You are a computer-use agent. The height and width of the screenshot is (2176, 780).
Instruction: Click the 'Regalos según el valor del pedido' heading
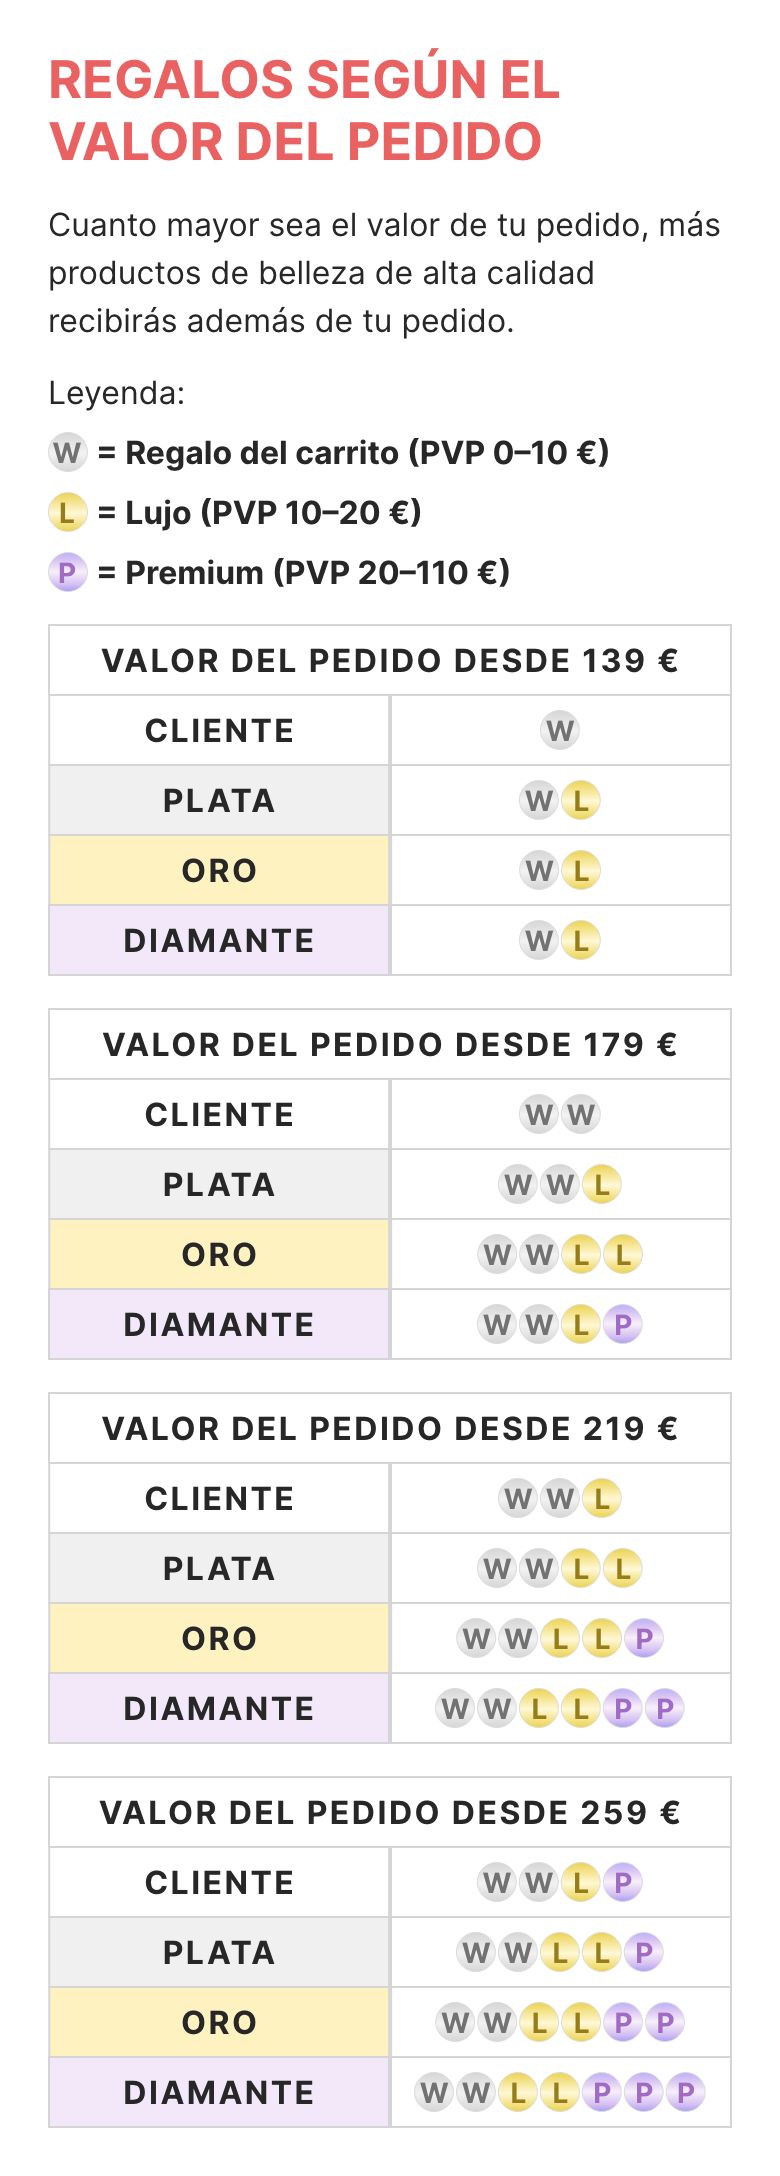304,110
